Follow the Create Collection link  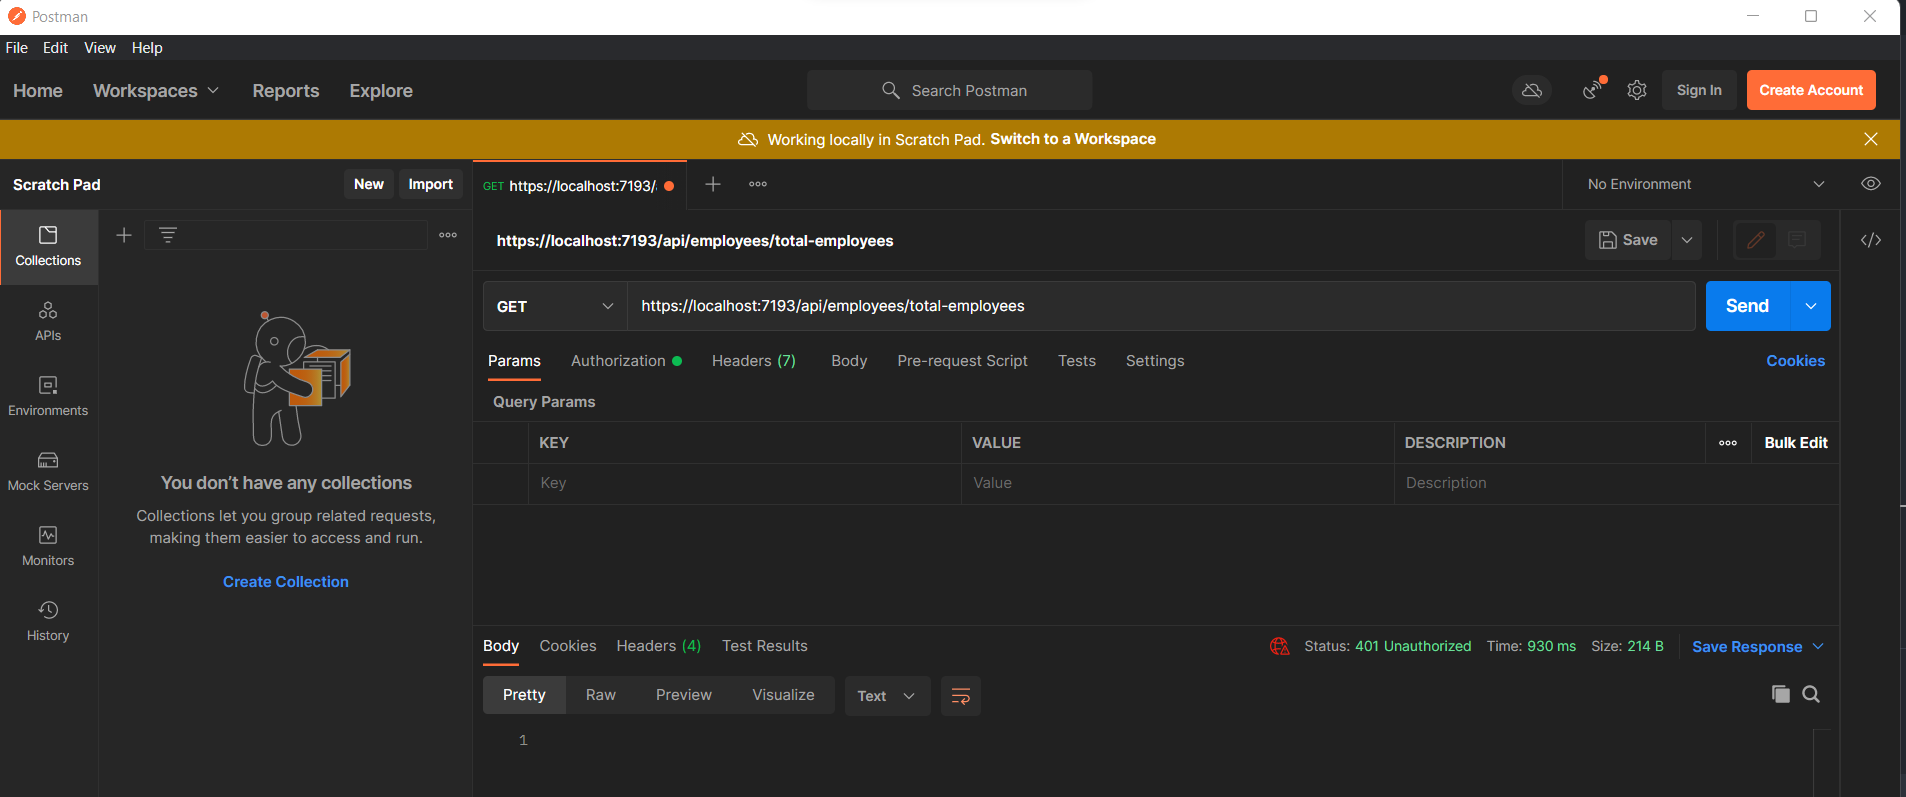[x=286, y=582]
